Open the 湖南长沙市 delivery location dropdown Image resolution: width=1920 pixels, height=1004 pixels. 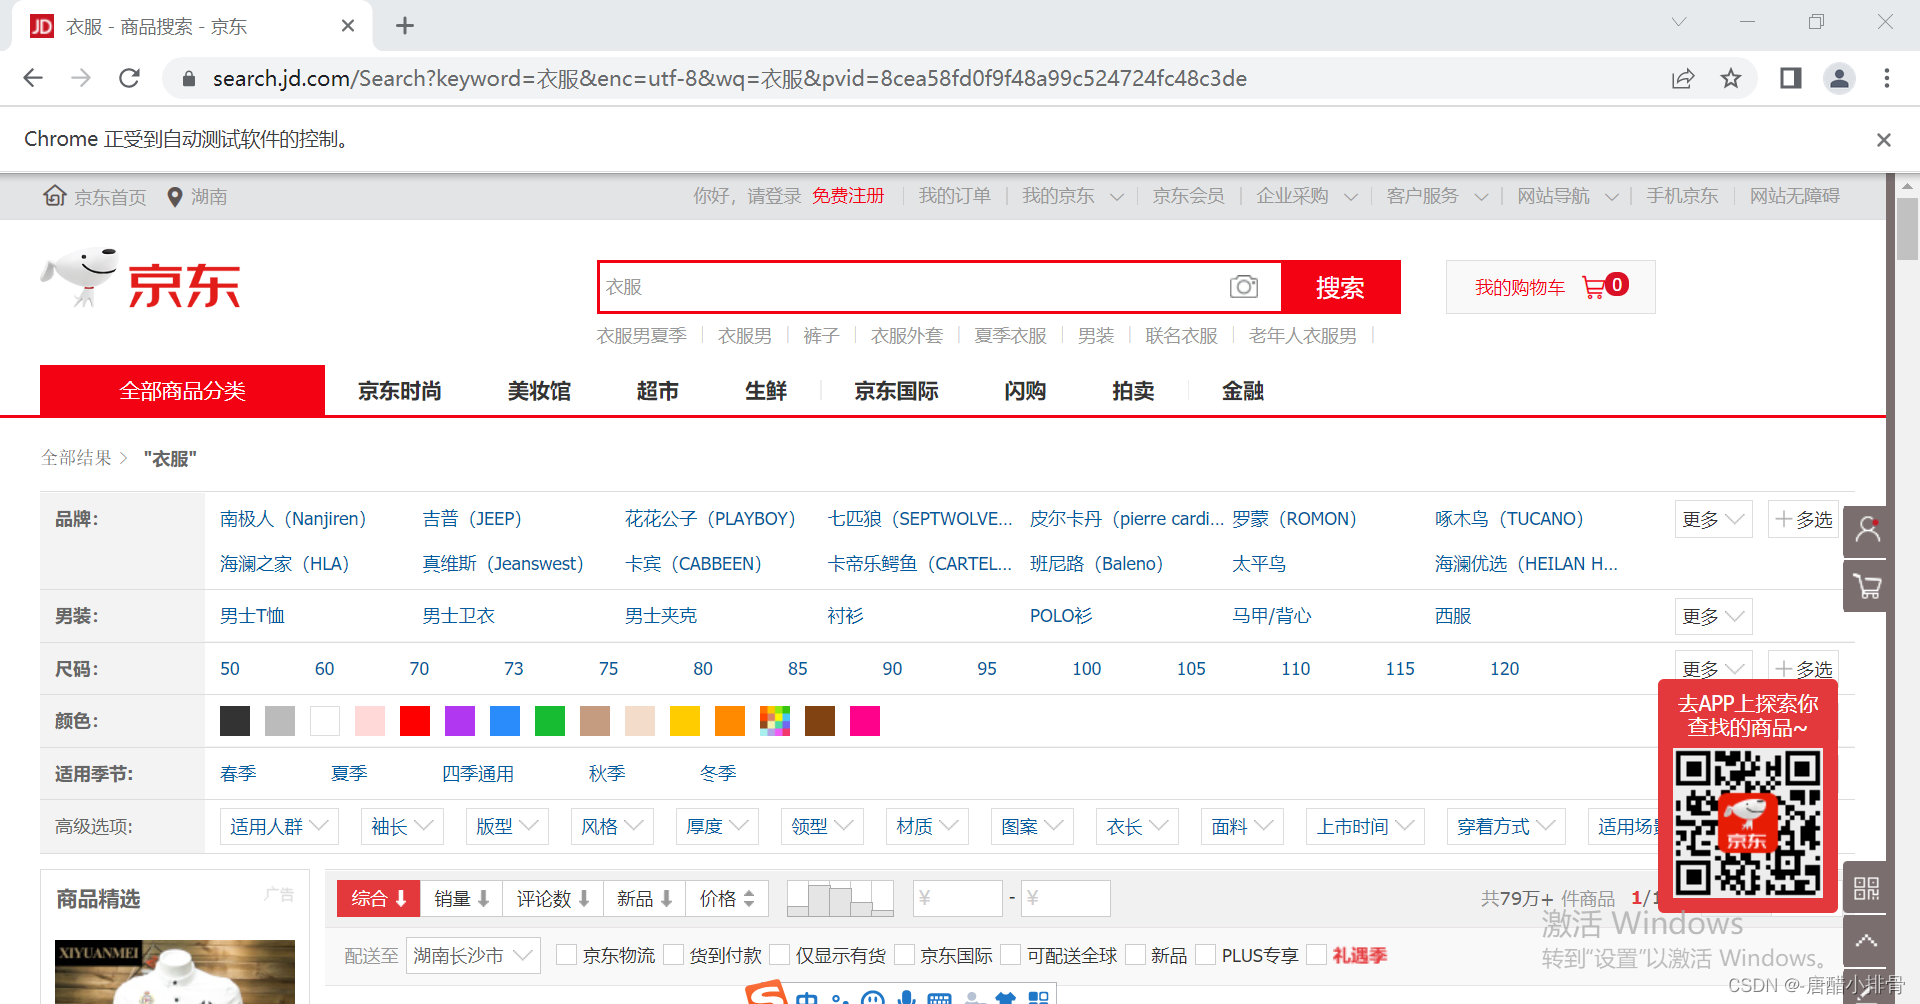pos(474,955)
